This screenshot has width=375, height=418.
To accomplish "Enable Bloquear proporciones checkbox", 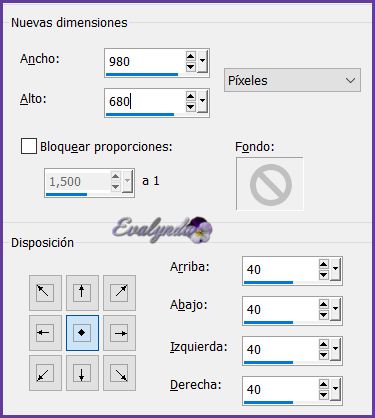I will click(x=29, y=147).
